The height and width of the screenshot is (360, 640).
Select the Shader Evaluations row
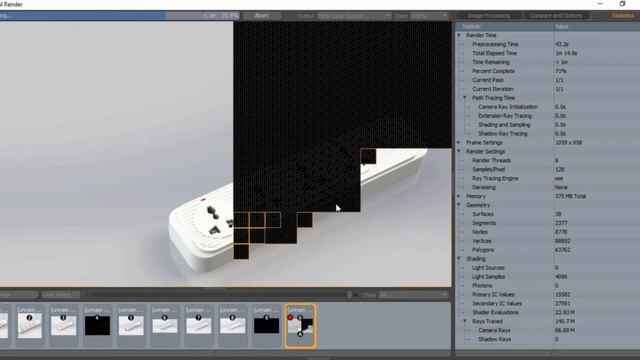[548, 312]
